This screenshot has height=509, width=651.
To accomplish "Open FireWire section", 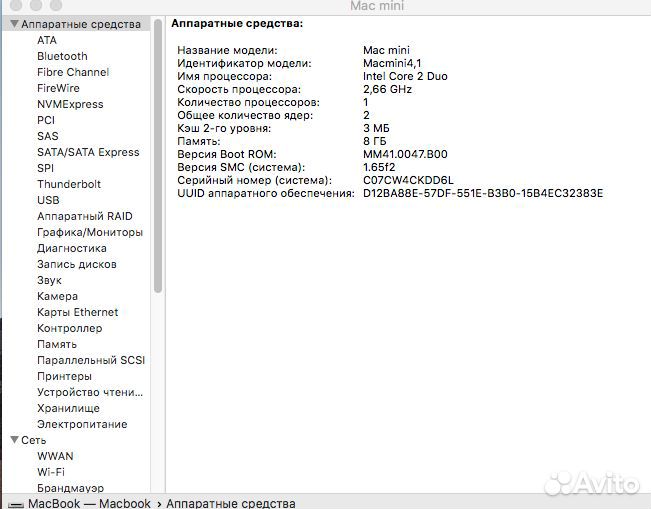I will [58, 88].
